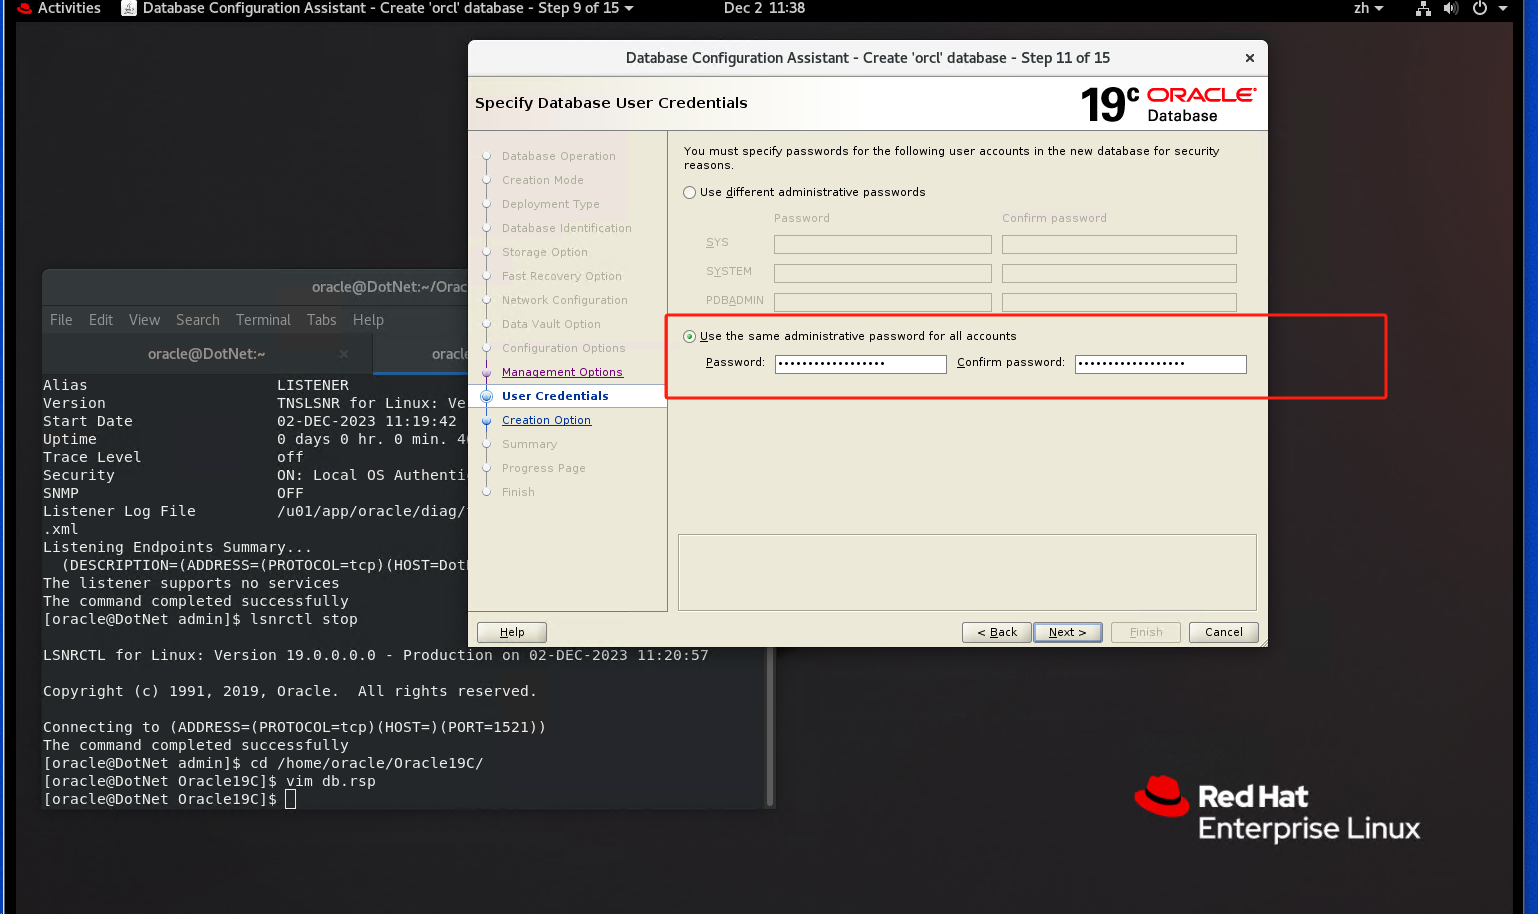Screen dimensions: 1538x914
Task: Open the volume speaker icon in top bar
Action: tap(1451, 8)
